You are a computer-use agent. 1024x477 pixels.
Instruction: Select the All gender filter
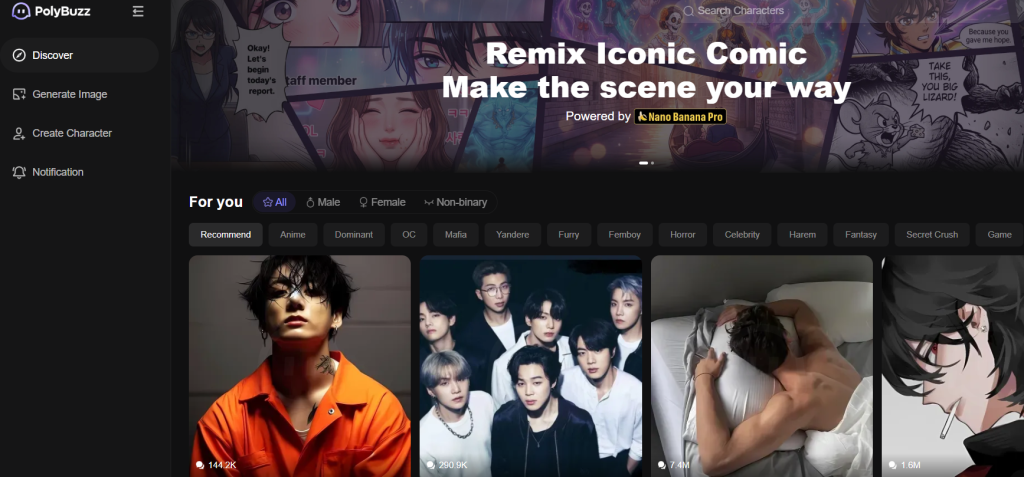tap(274, 202)
